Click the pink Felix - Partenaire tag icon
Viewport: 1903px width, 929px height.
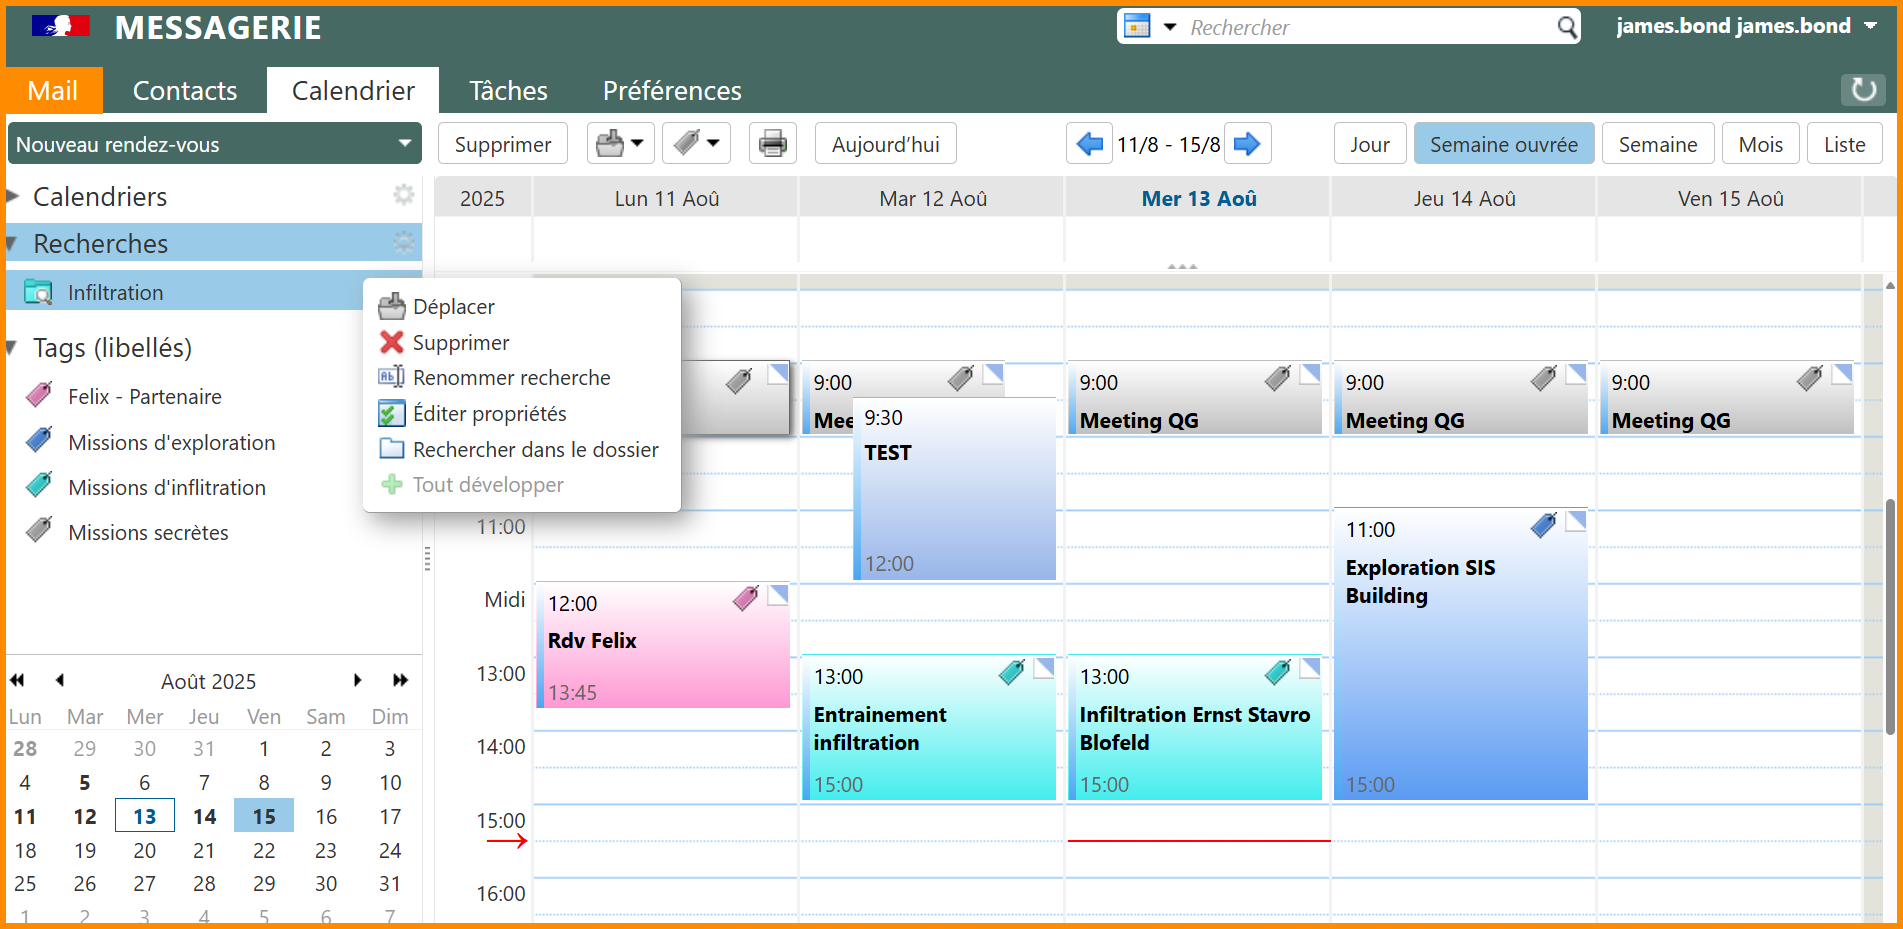(x=39, y=396)
